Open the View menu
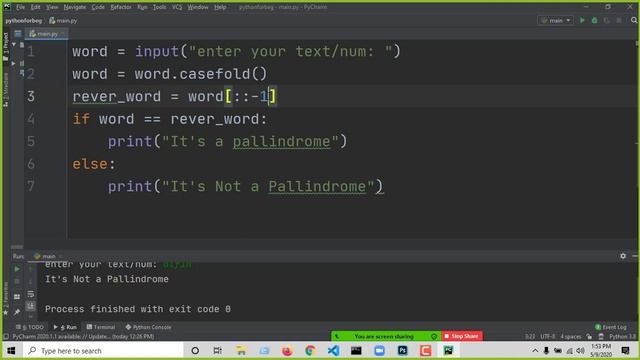640x360 pixels. coord(52,7)
